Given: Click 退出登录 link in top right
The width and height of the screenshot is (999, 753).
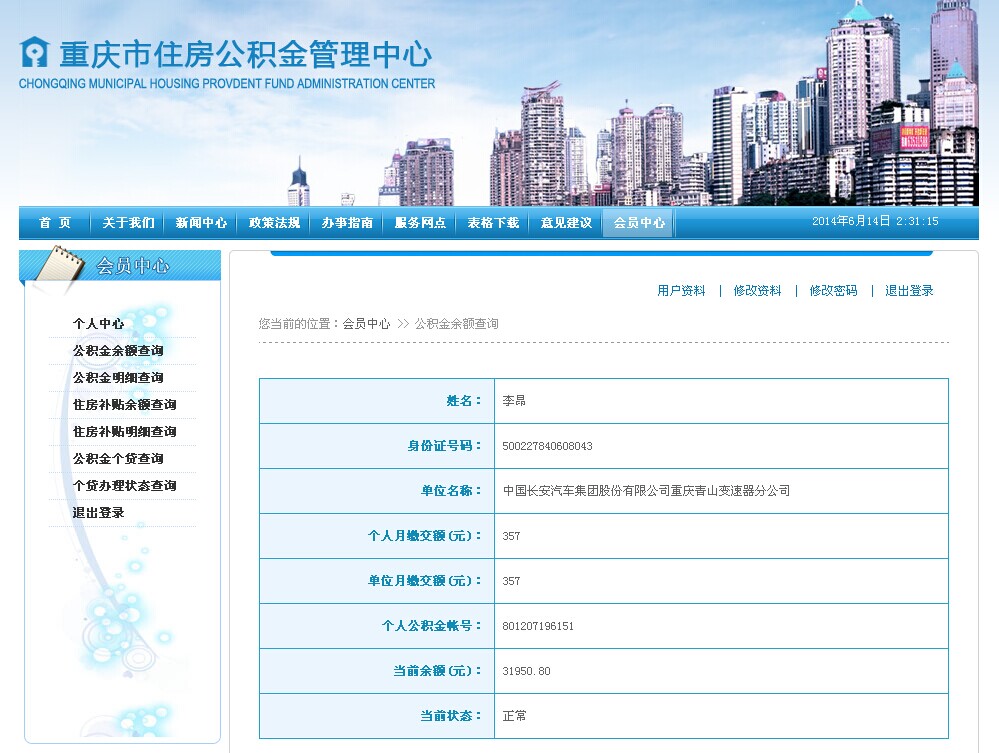Looking at the screenshot, I should [x=909, y=290].
